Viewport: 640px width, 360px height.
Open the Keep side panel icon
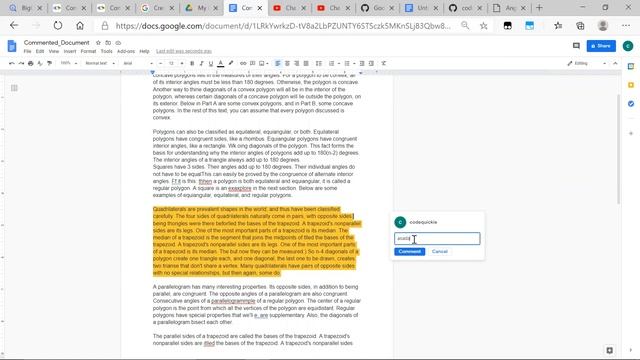[631, 85]
